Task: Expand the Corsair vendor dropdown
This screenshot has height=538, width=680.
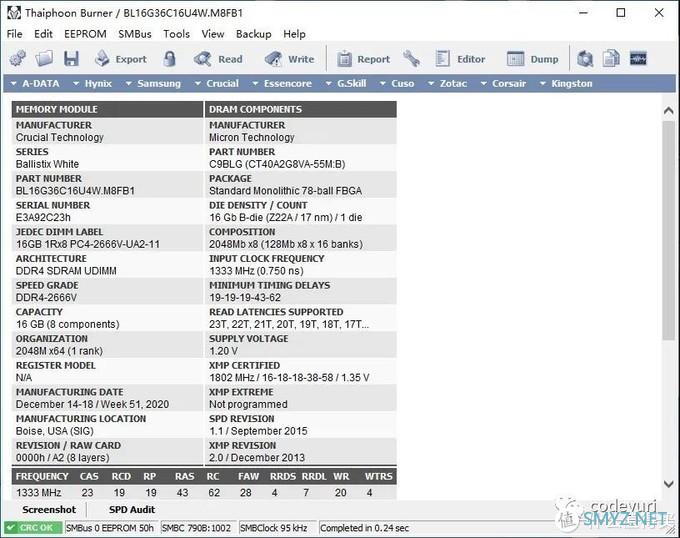Action: 503,84
